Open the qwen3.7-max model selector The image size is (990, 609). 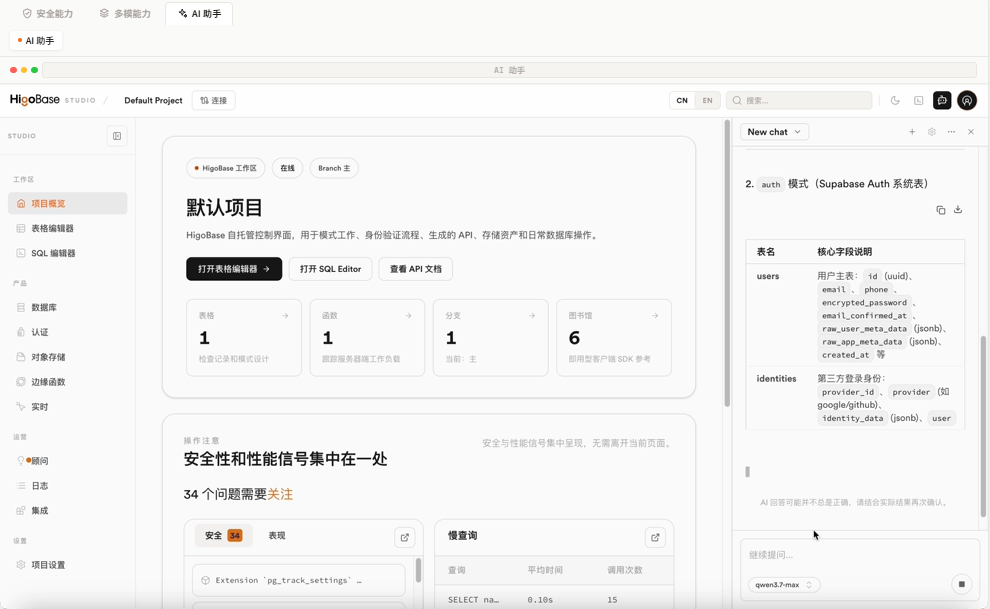click(x=784, y=584)
